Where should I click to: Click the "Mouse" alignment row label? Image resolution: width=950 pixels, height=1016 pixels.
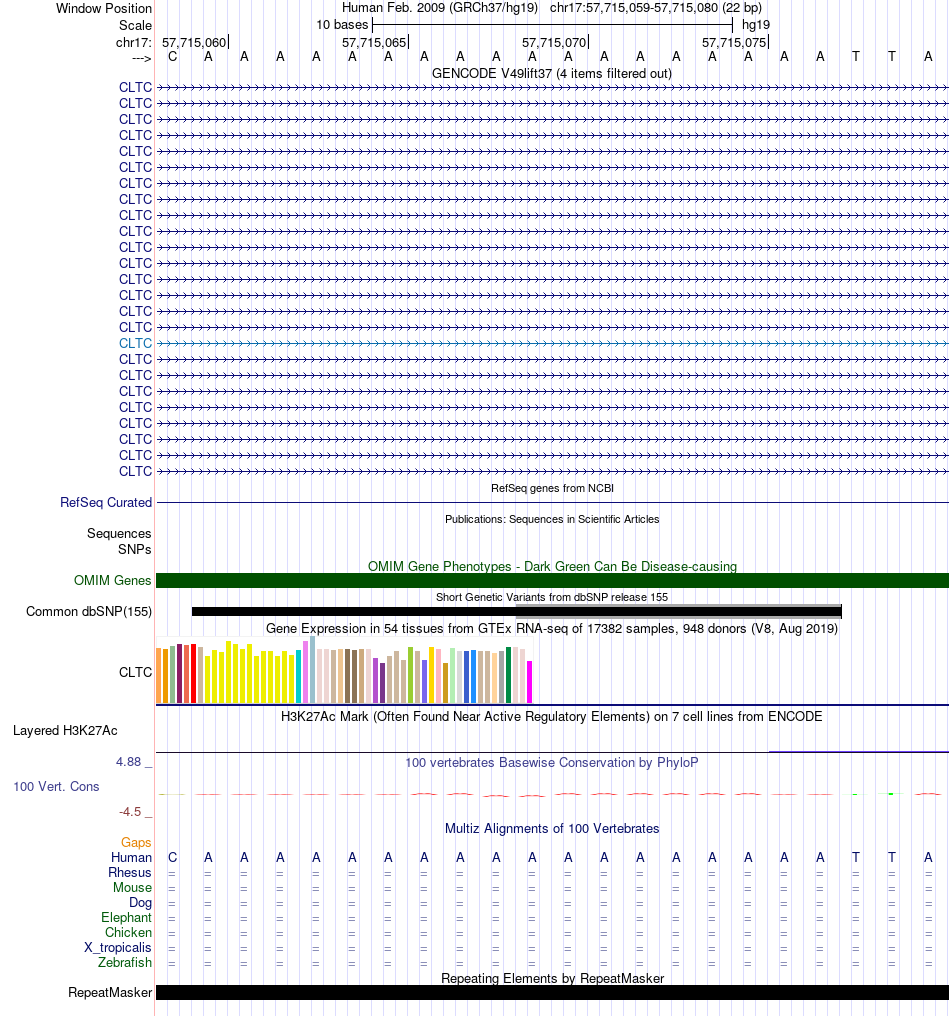[132, 888]
